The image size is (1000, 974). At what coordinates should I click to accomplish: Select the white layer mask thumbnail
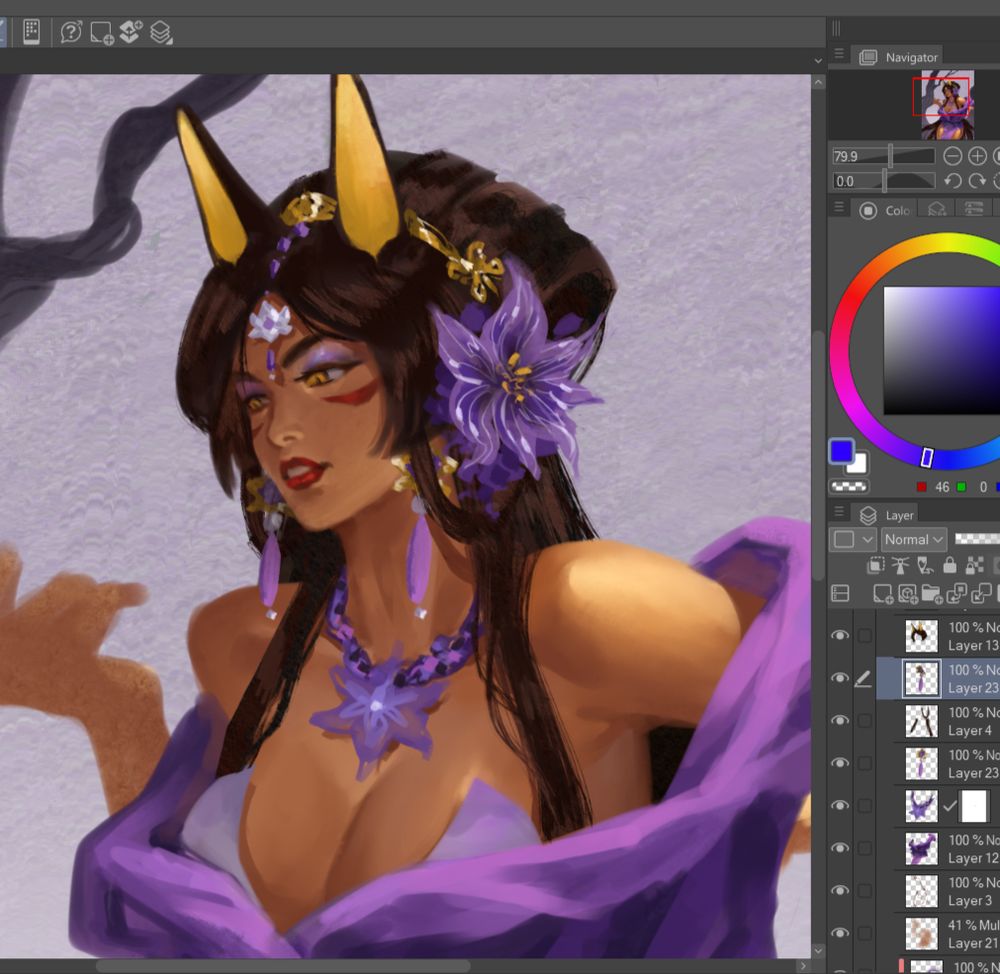click(974, 806)
